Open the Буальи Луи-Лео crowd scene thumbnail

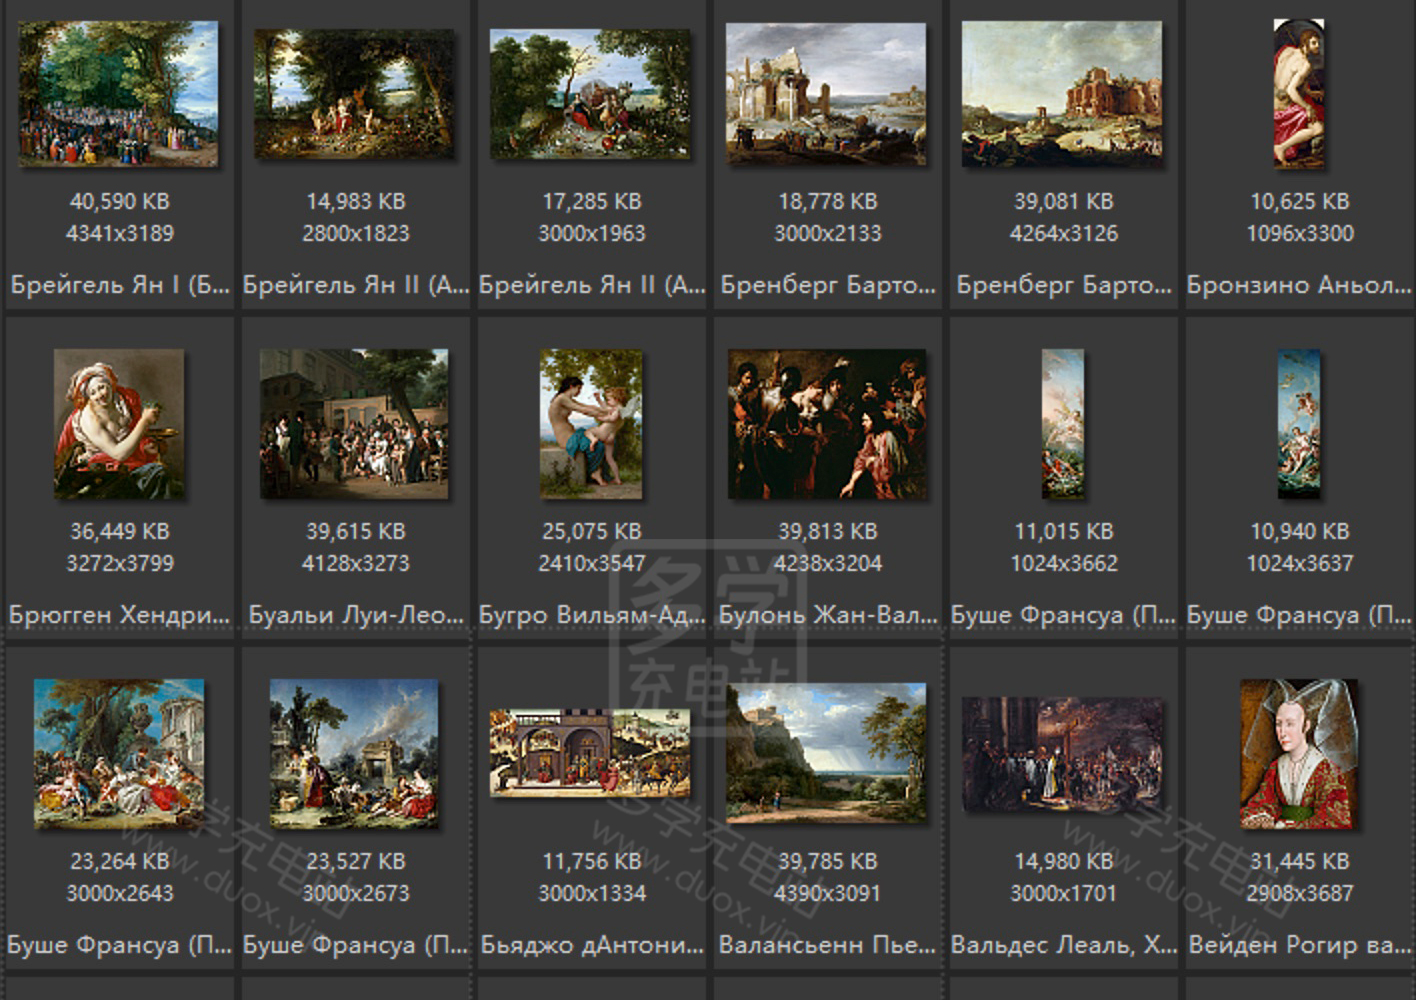click(354, 424)
